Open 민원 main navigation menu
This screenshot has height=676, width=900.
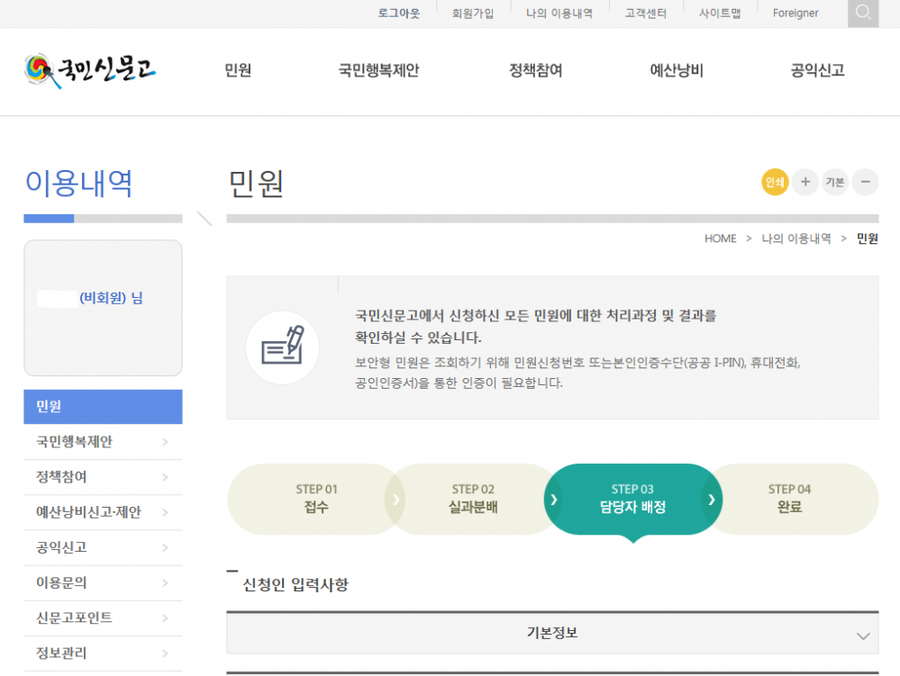[238, 70]
